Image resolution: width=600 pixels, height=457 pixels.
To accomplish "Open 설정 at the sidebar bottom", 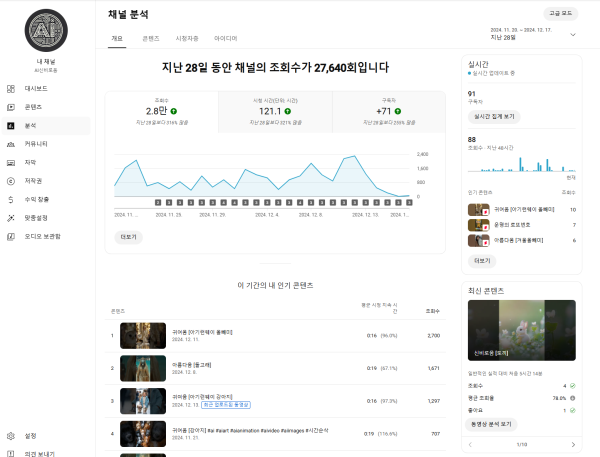I will coord(30,436).
